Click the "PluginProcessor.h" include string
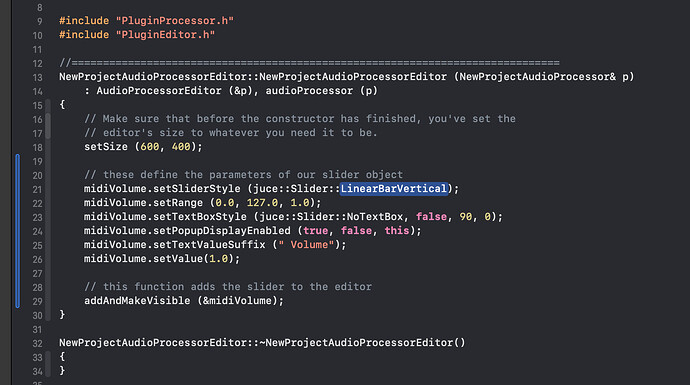 (175, 21)
